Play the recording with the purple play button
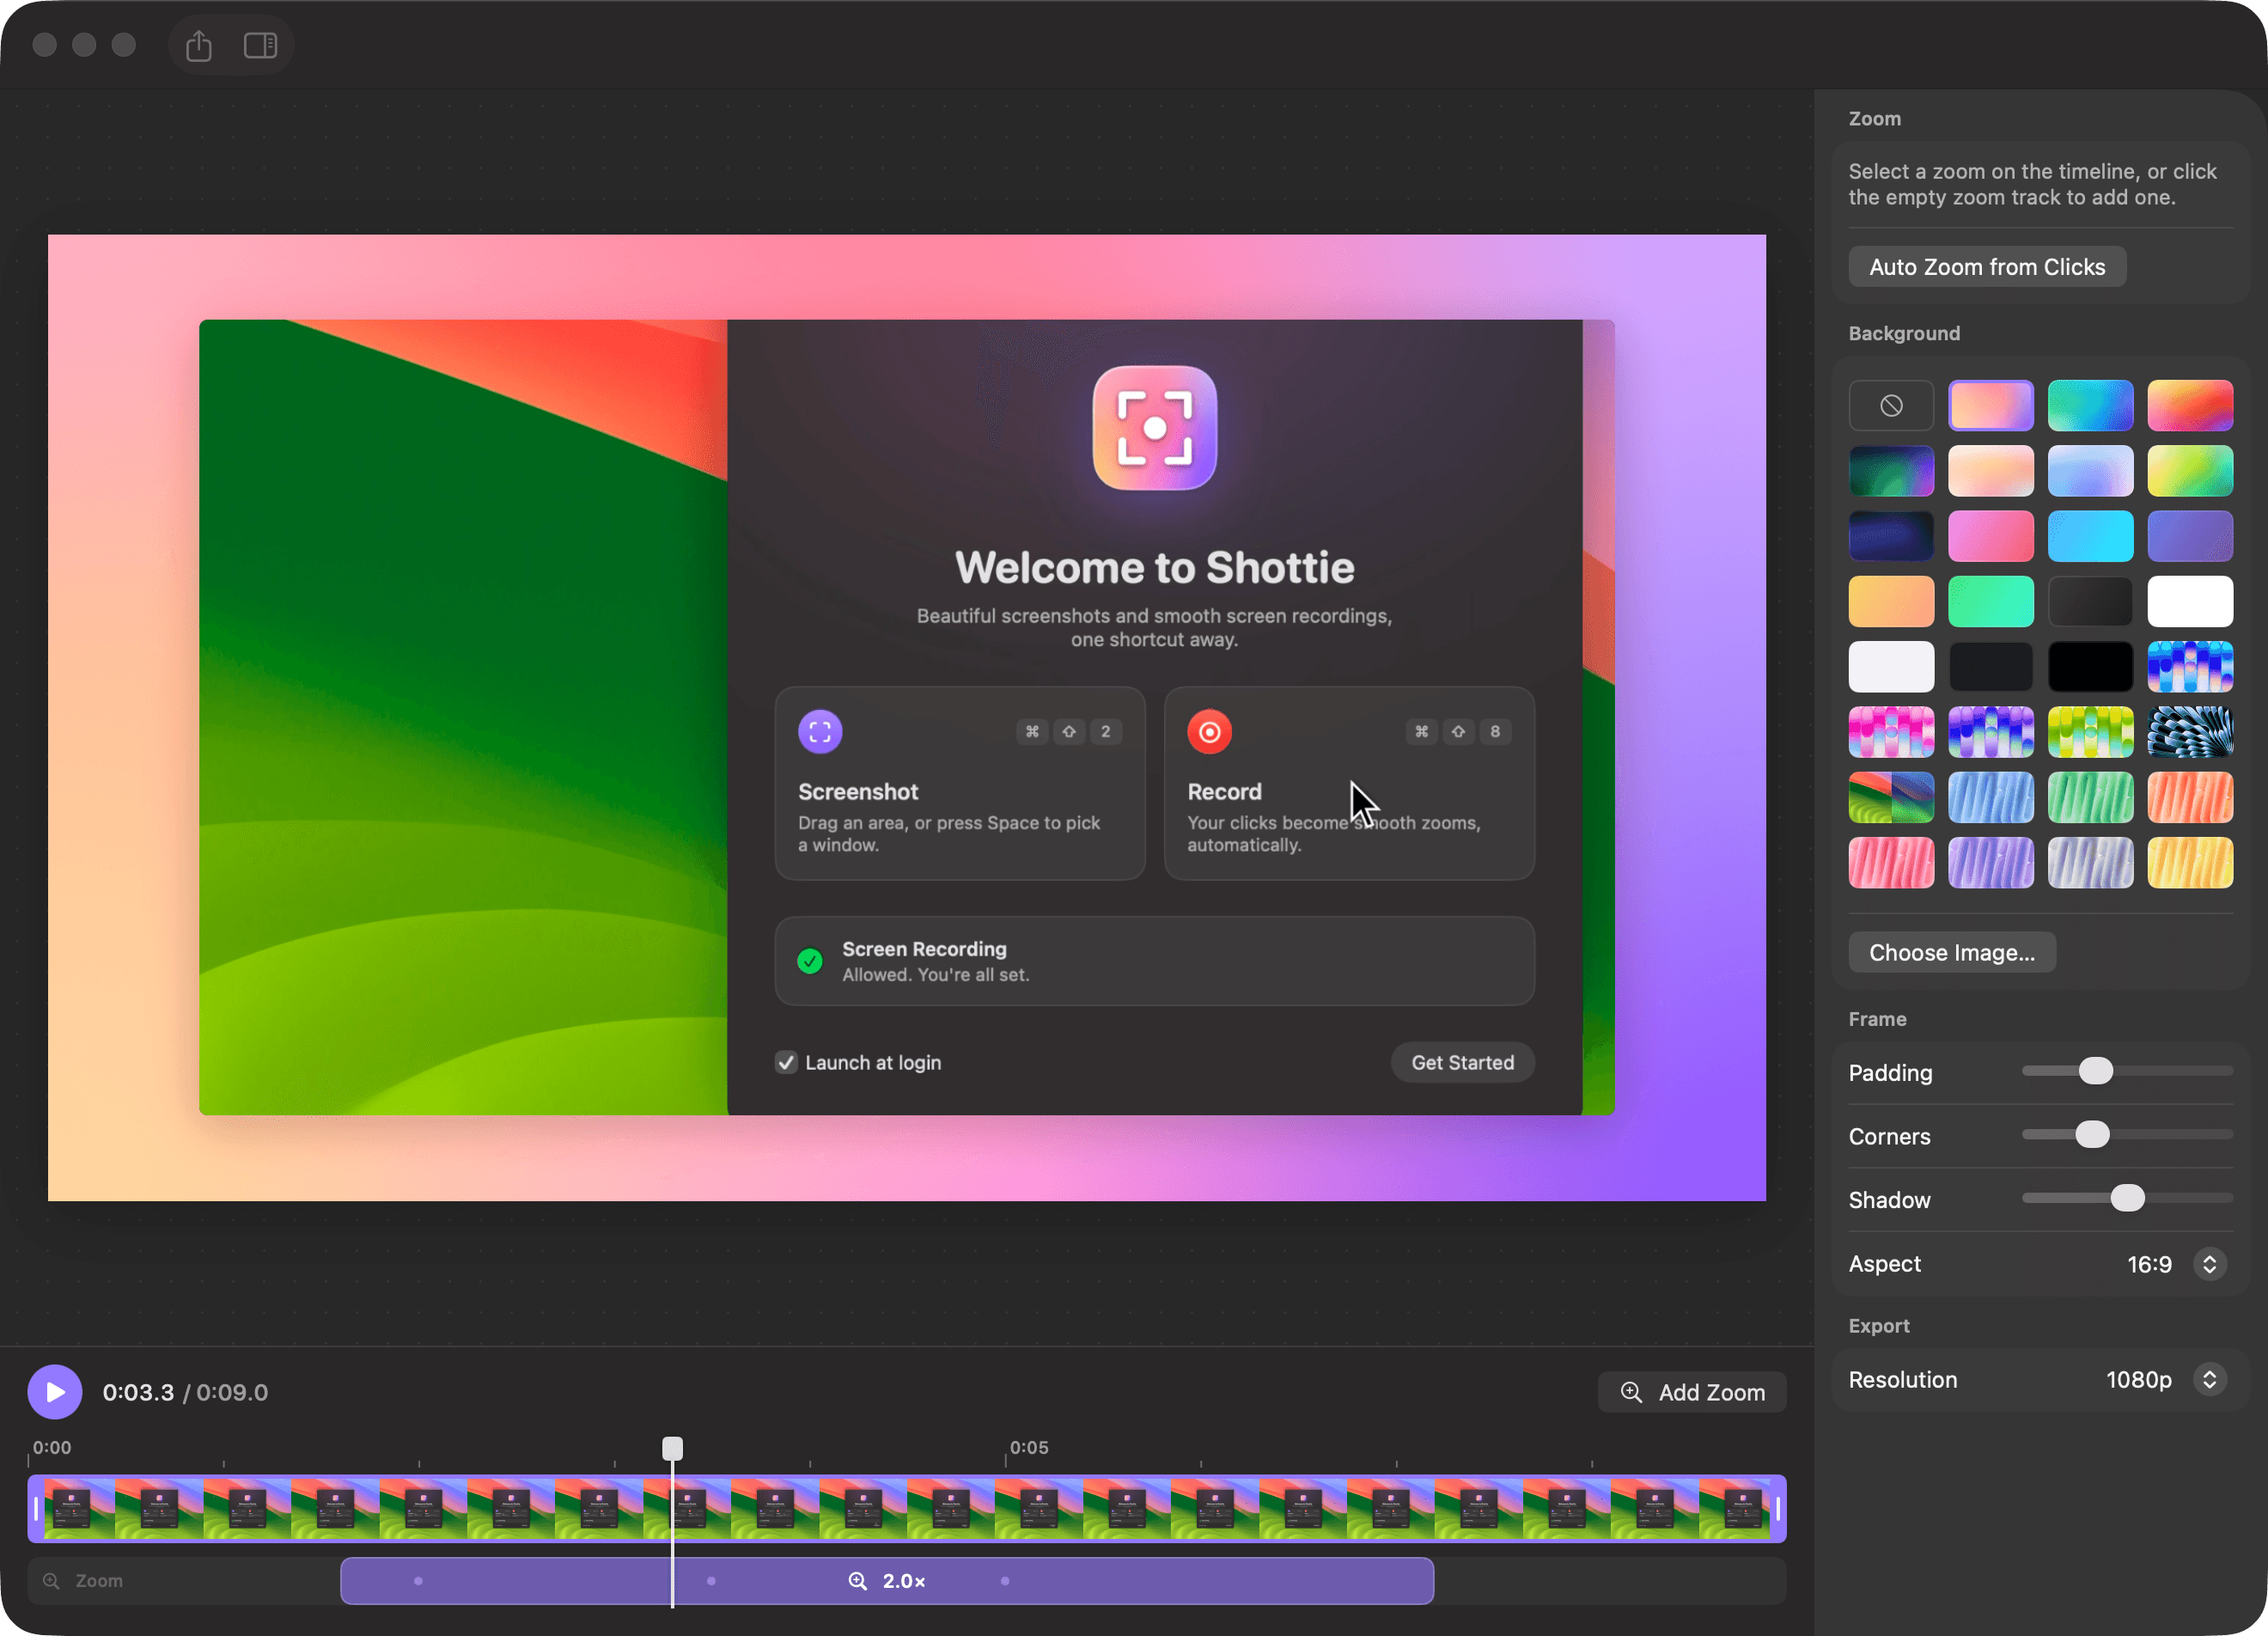Image resolution: width=2268 pixels, height=1636 pixels. (x=55, y=1392)
